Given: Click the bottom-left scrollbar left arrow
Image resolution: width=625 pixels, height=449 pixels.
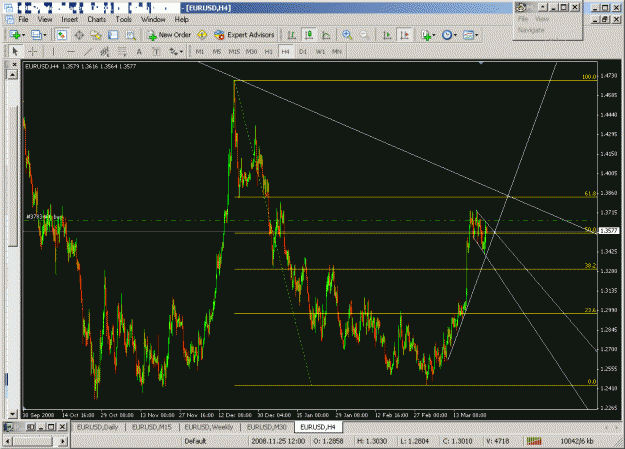Looking at the screenshot, I should tap(8, 441).
